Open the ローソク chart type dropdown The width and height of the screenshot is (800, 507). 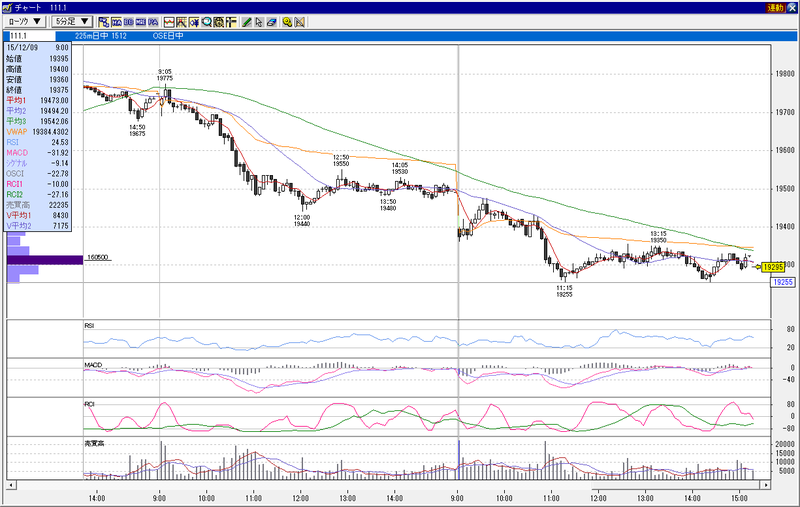(x=24, y=22)
